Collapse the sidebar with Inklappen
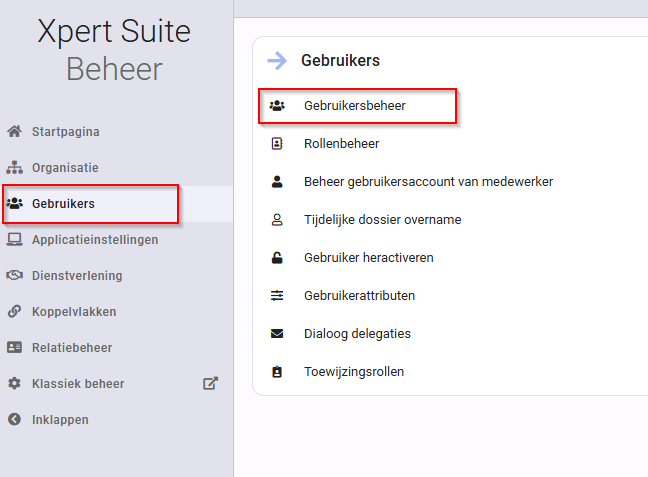Viewport: 648px width, 477px height. [x=48, y=420]
